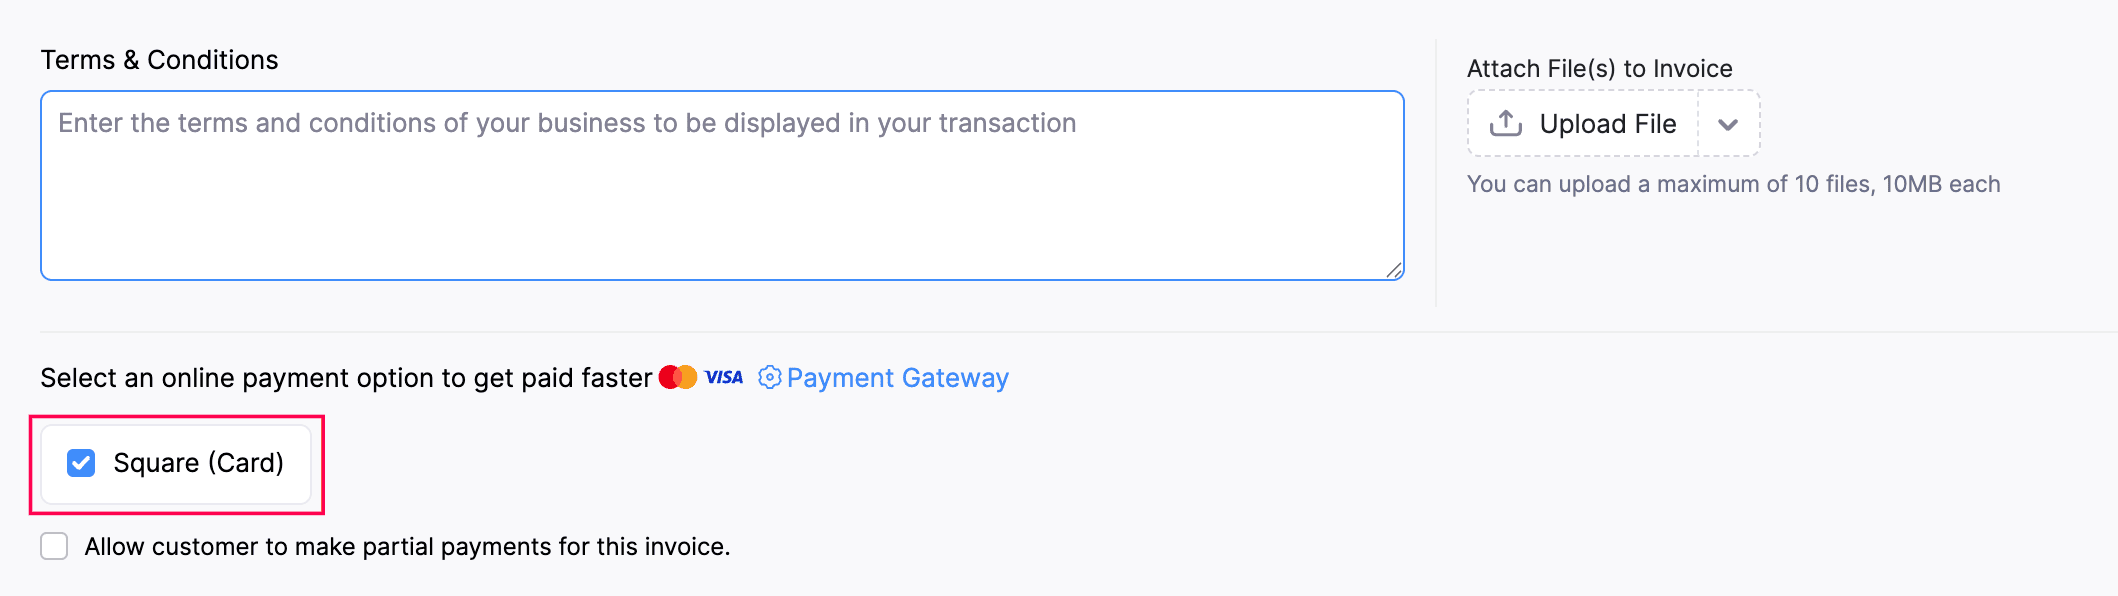Grab the textarea resize handle

(1394, 270)
